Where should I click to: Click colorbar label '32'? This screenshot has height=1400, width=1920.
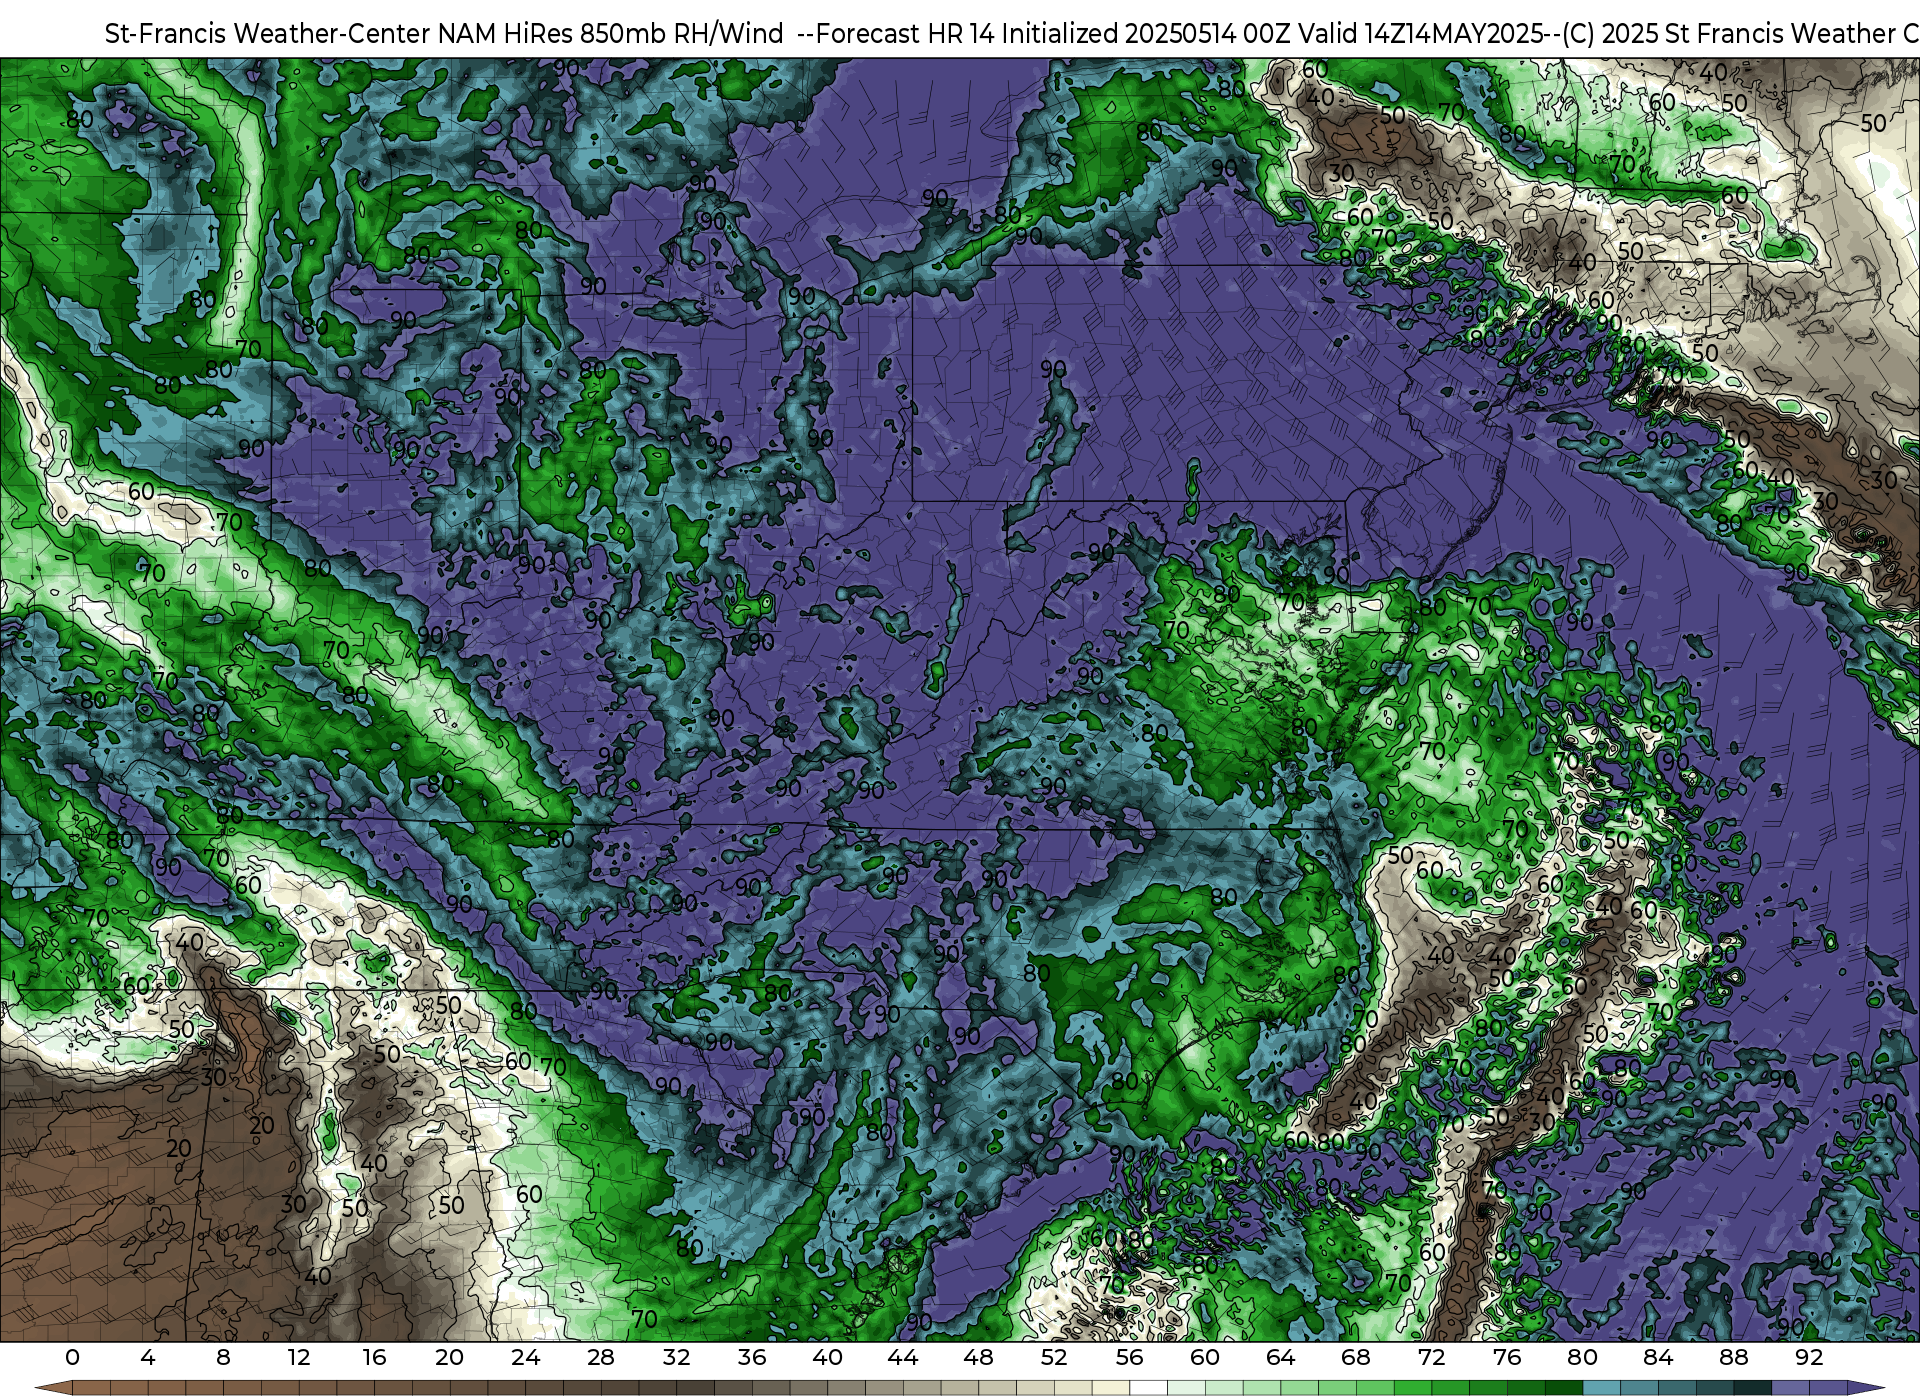[x=676, y=1358]
